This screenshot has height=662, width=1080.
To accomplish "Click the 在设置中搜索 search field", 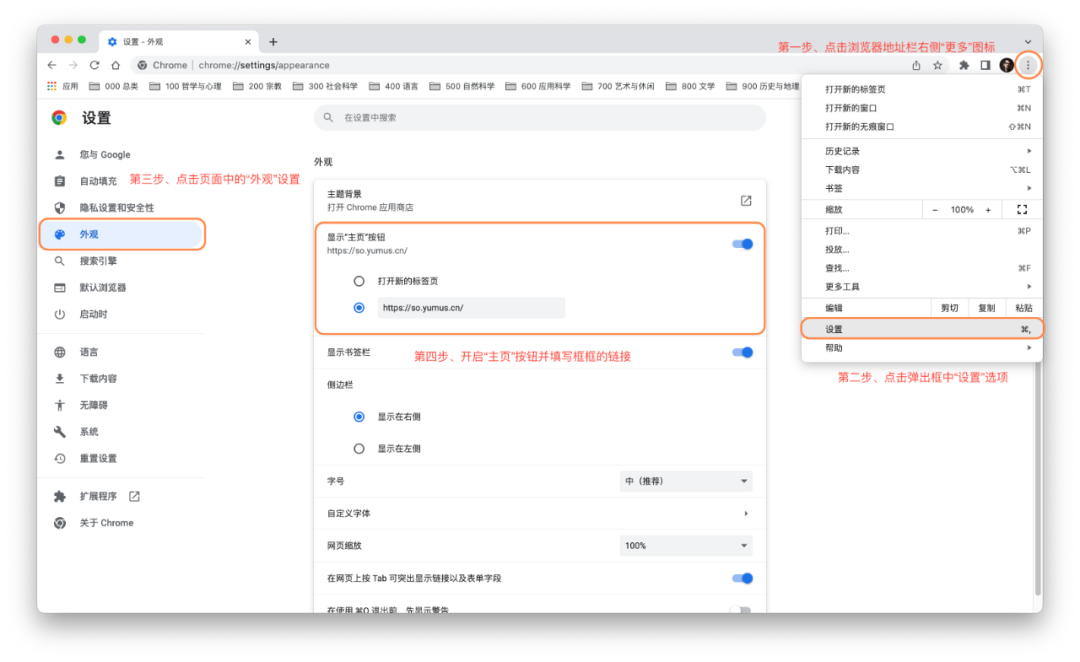I will point(540,118).
